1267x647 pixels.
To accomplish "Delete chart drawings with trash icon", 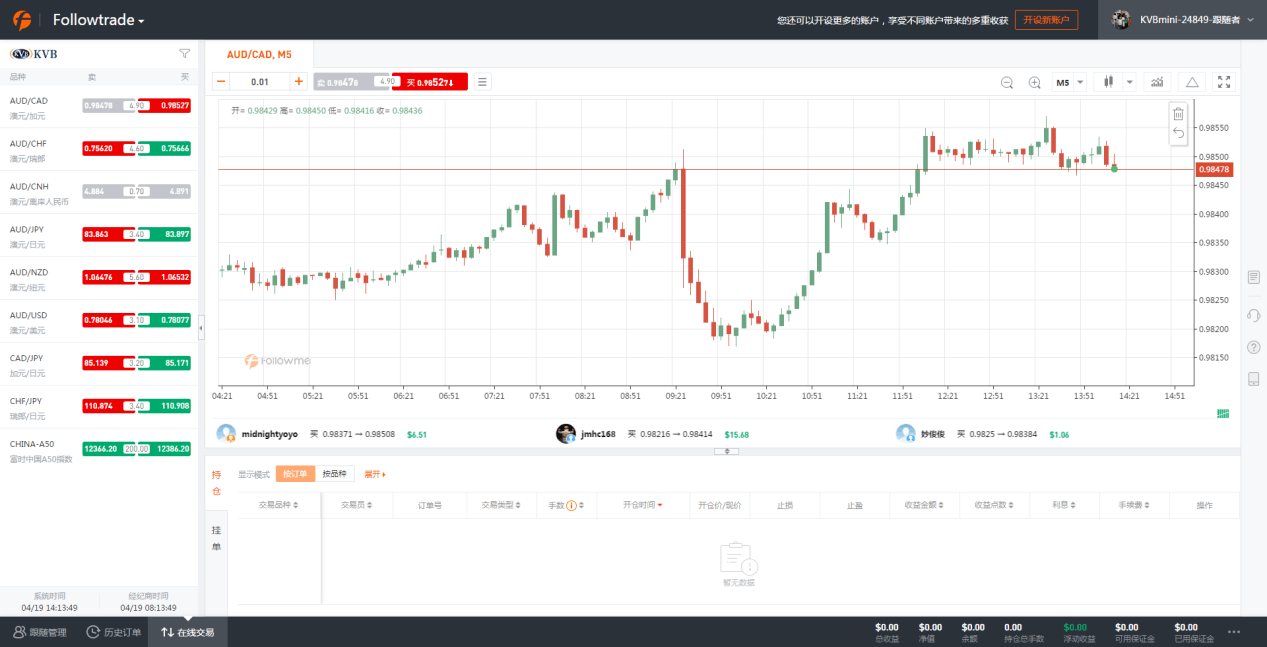I will coord(1178,114).
